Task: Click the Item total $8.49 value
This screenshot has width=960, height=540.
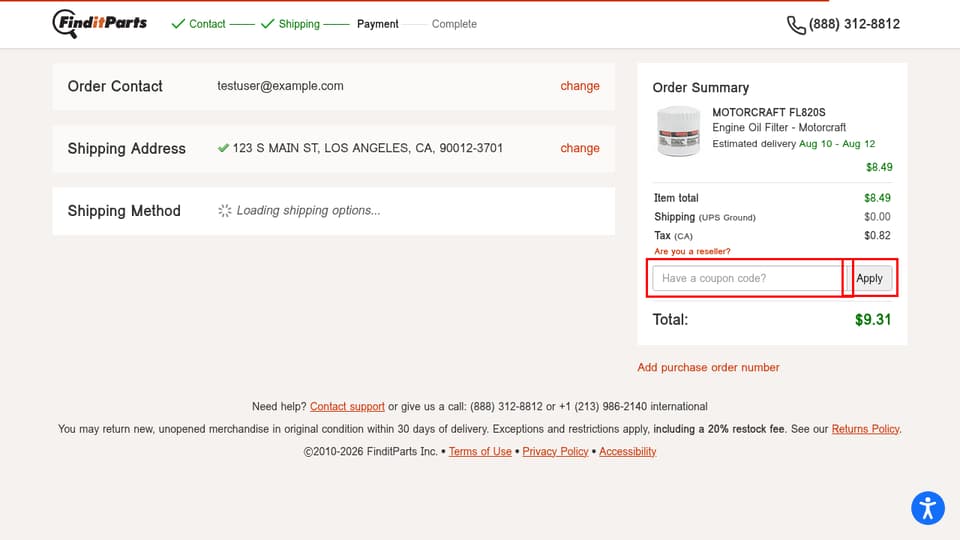Action: (877, 198)
